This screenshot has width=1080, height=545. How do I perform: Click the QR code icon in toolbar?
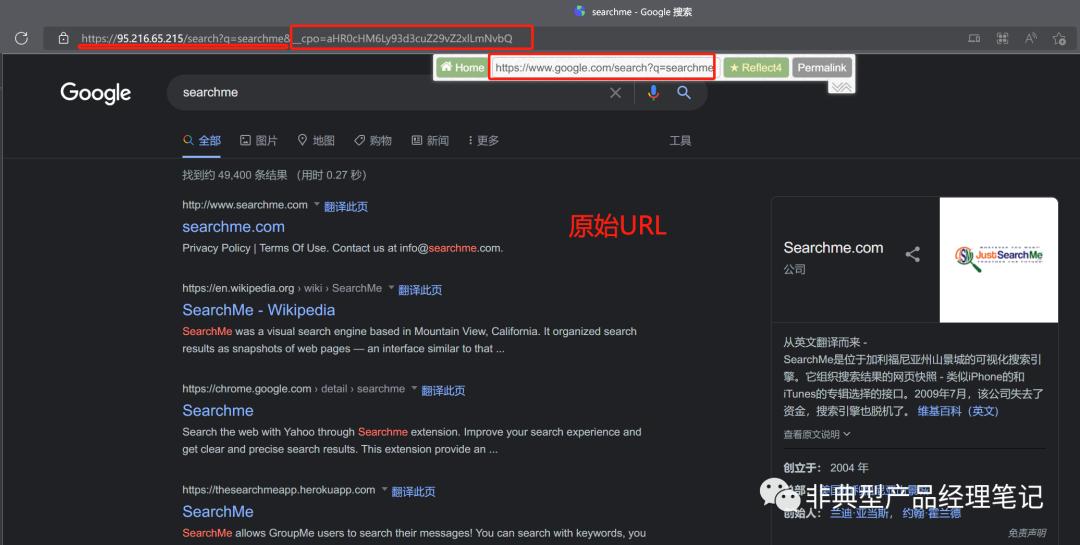[1002, 39]
